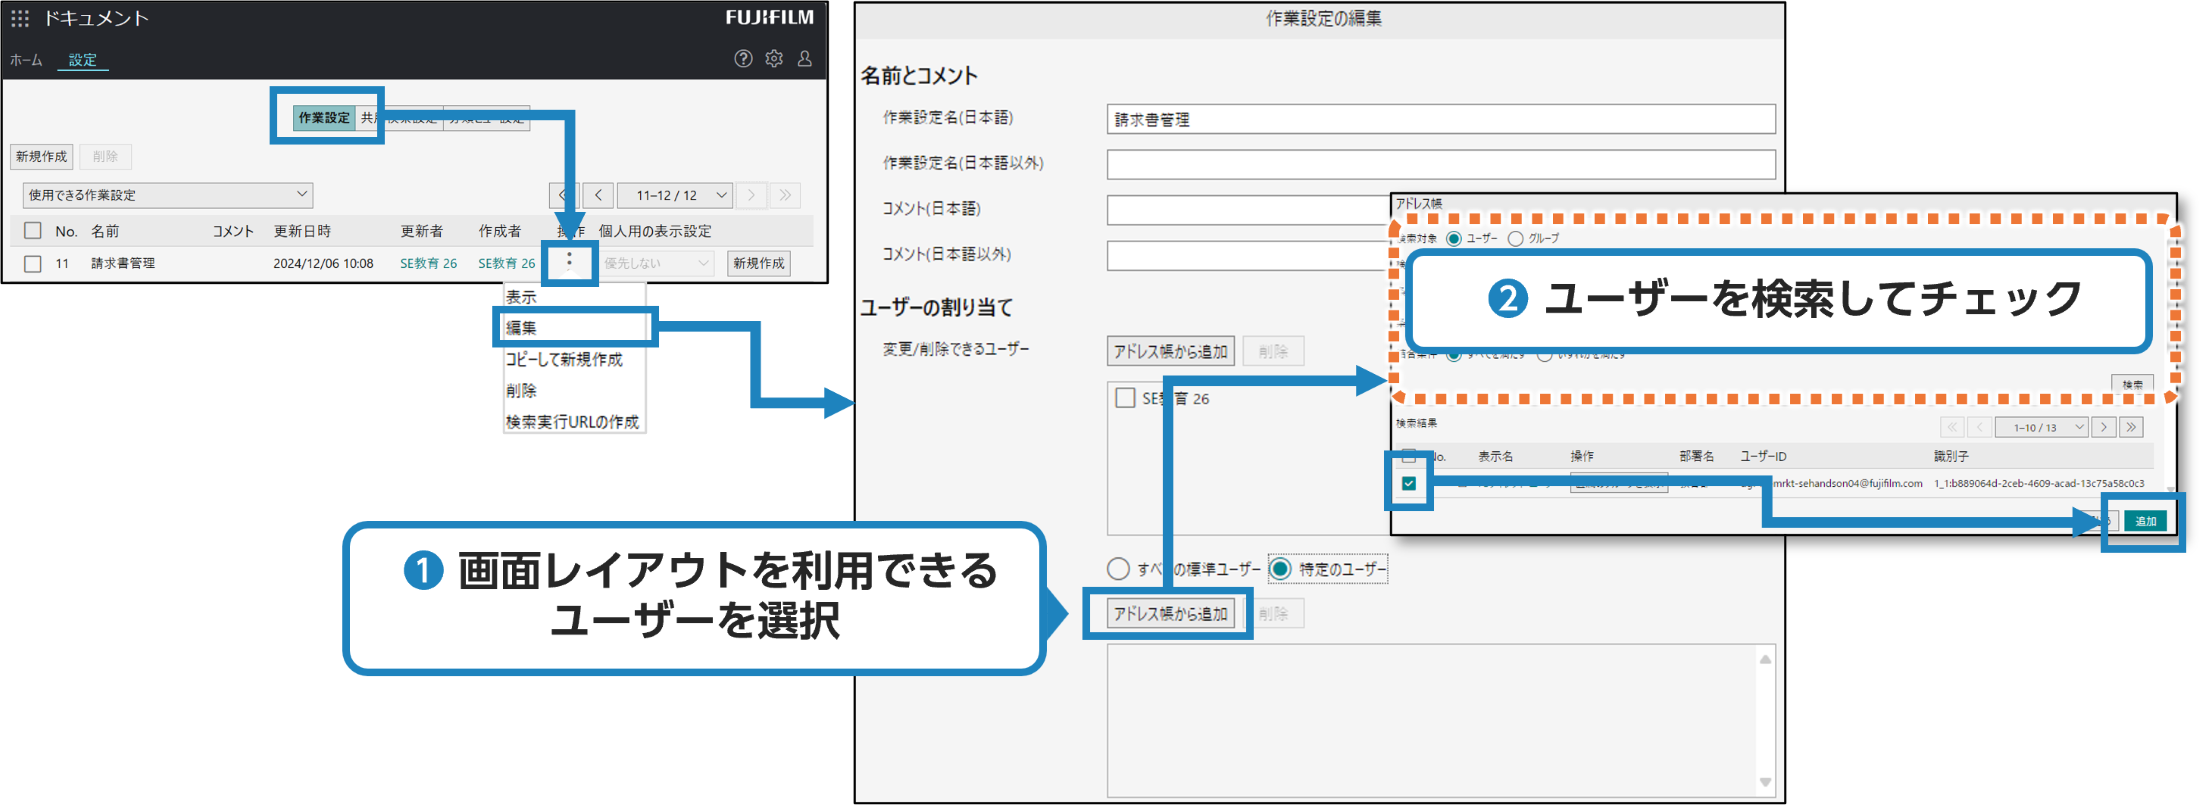2200x805 pixels.
Task: Click the 表示名 column header in address book
Action: [x=1495, y=456]
